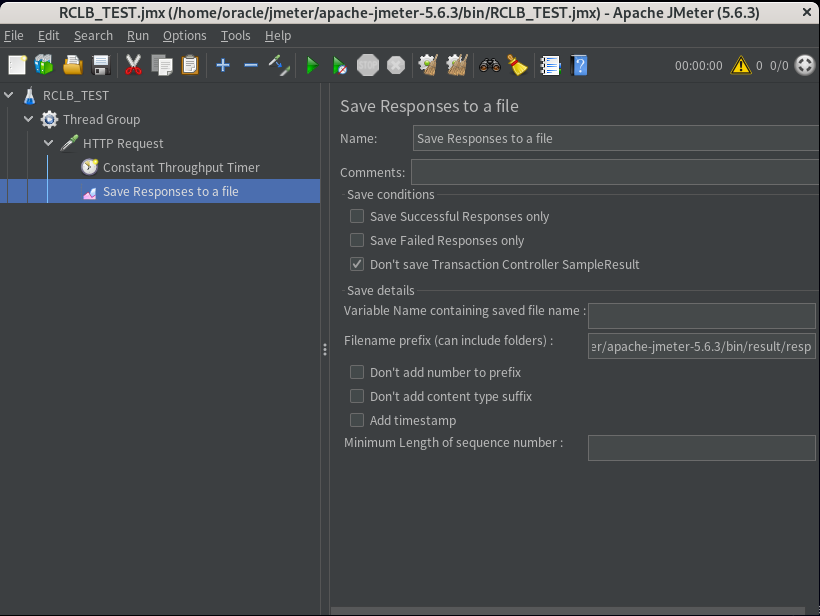Enable Save Successful Responses only
820x616 pixels.
[x=357, y=216]
